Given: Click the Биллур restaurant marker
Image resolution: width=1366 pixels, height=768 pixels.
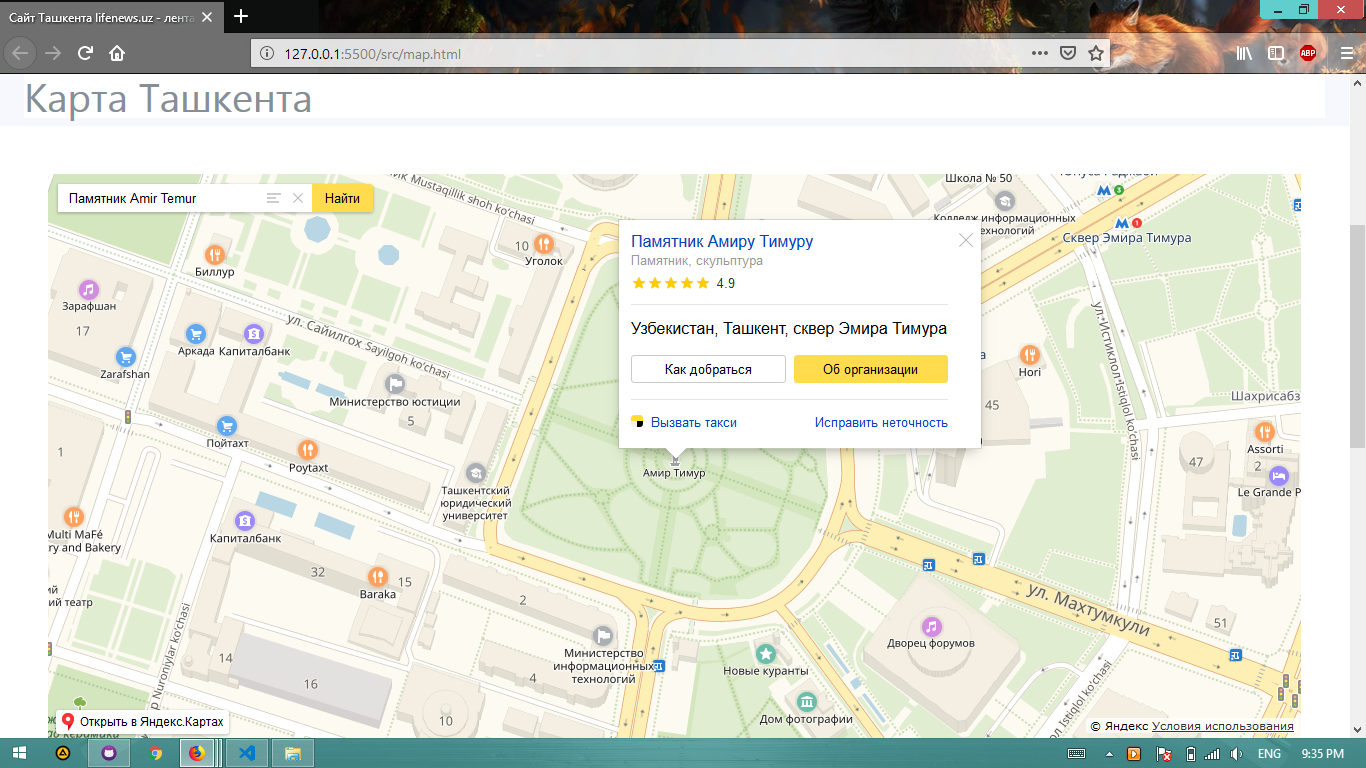Looking at the screenshot, I should coord(215,254).
